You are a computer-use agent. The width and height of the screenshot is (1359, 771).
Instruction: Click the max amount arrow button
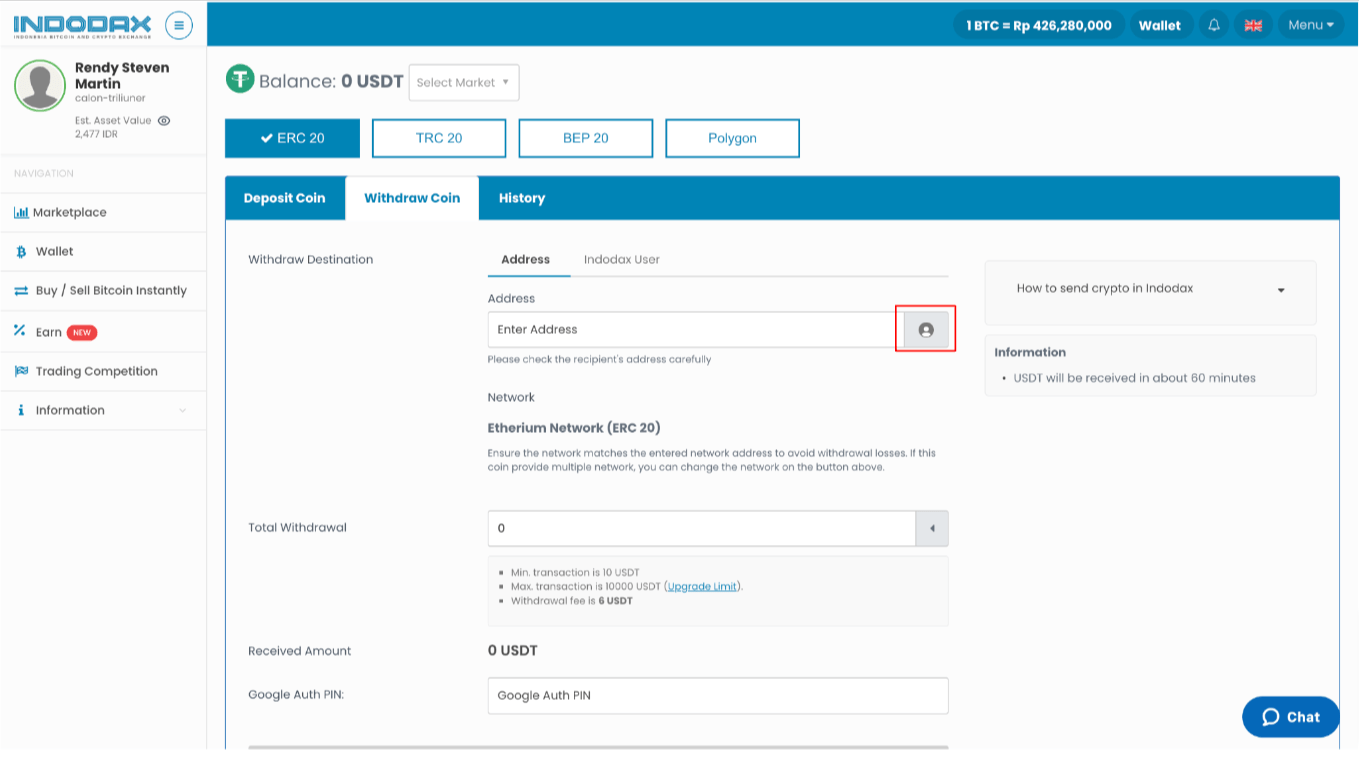[932, 528]
